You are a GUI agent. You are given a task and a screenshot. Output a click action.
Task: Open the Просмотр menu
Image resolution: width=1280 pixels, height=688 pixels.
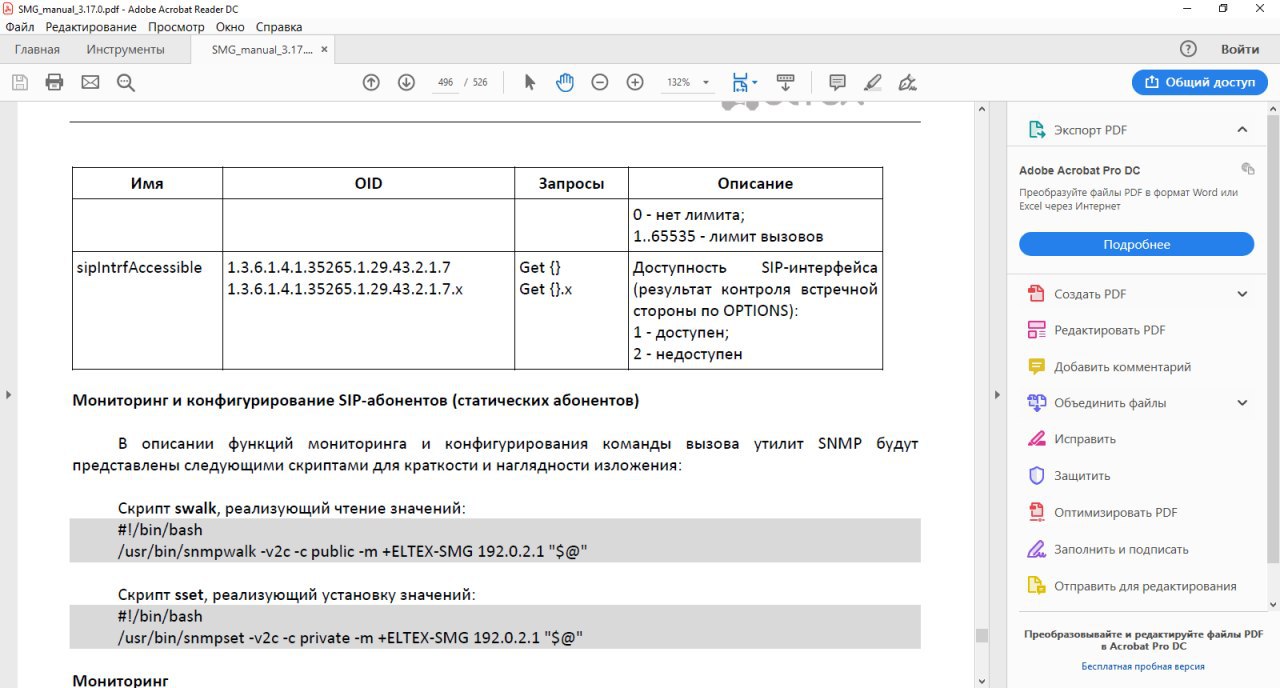click(x=176, y=27)
